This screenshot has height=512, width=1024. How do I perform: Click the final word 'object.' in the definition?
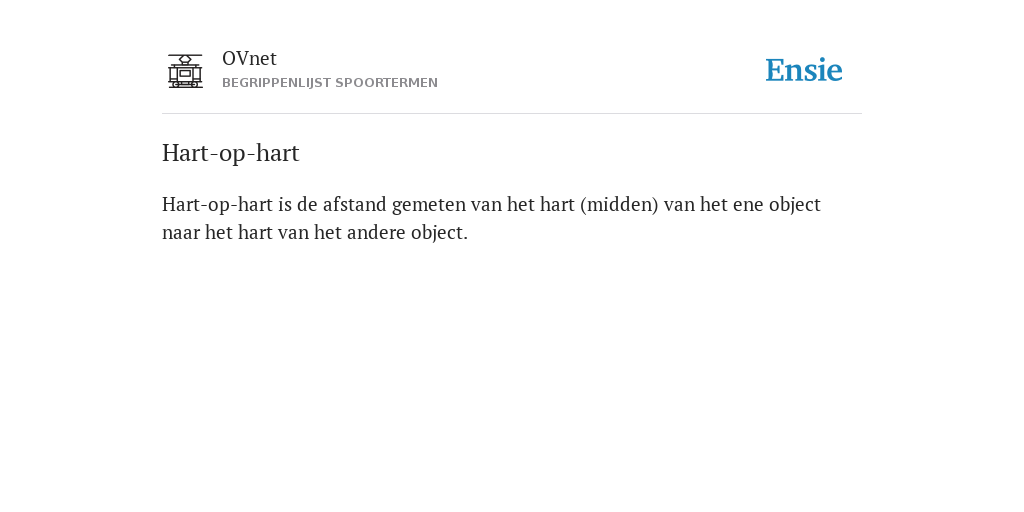point(439,233)
